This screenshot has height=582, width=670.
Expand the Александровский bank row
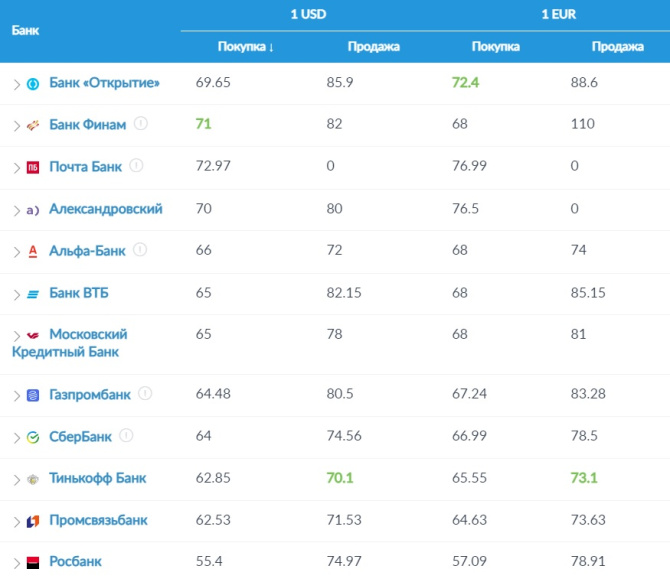pos(16,210)
